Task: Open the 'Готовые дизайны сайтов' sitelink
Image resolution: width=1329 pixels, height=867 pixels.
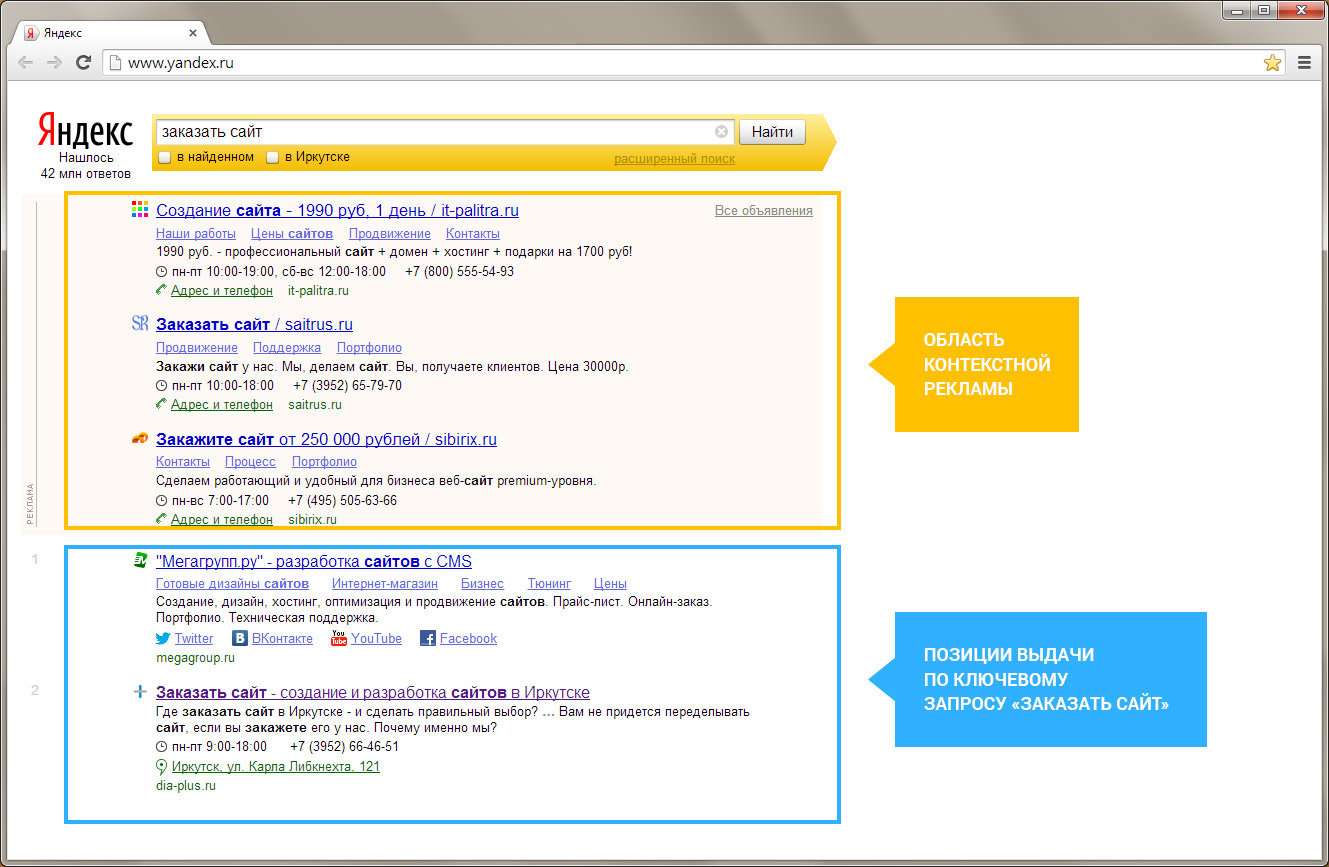Action: [232, 584]
